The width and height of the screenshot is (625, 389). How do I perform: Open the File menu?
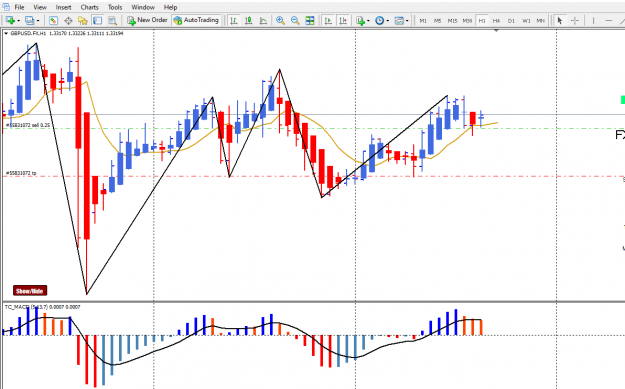[x=19, y=7]
